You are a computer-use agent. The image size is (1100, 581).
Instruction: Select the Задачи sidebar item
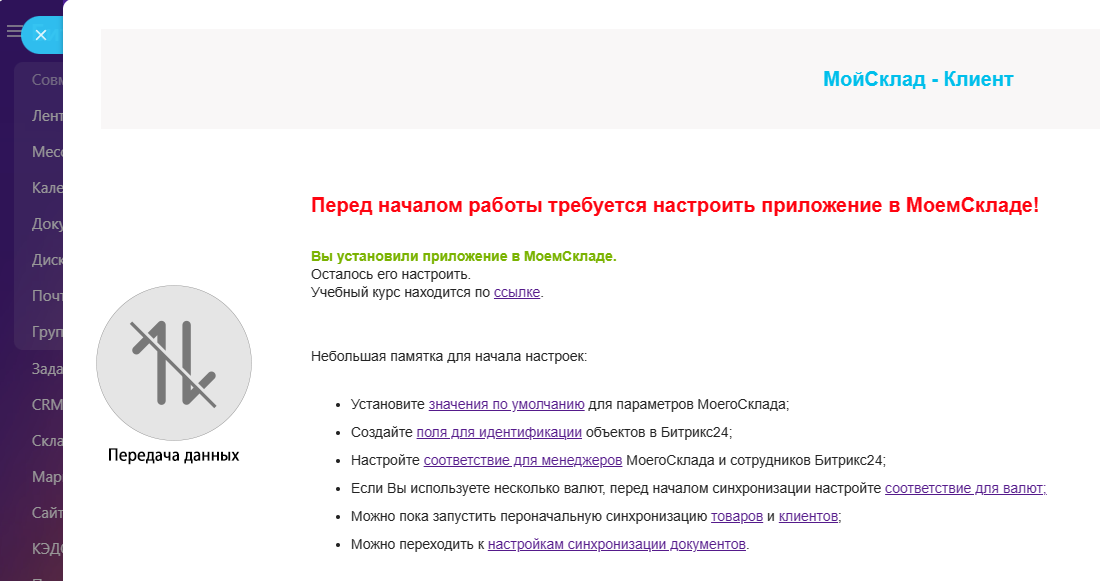[x=47, y=369]
